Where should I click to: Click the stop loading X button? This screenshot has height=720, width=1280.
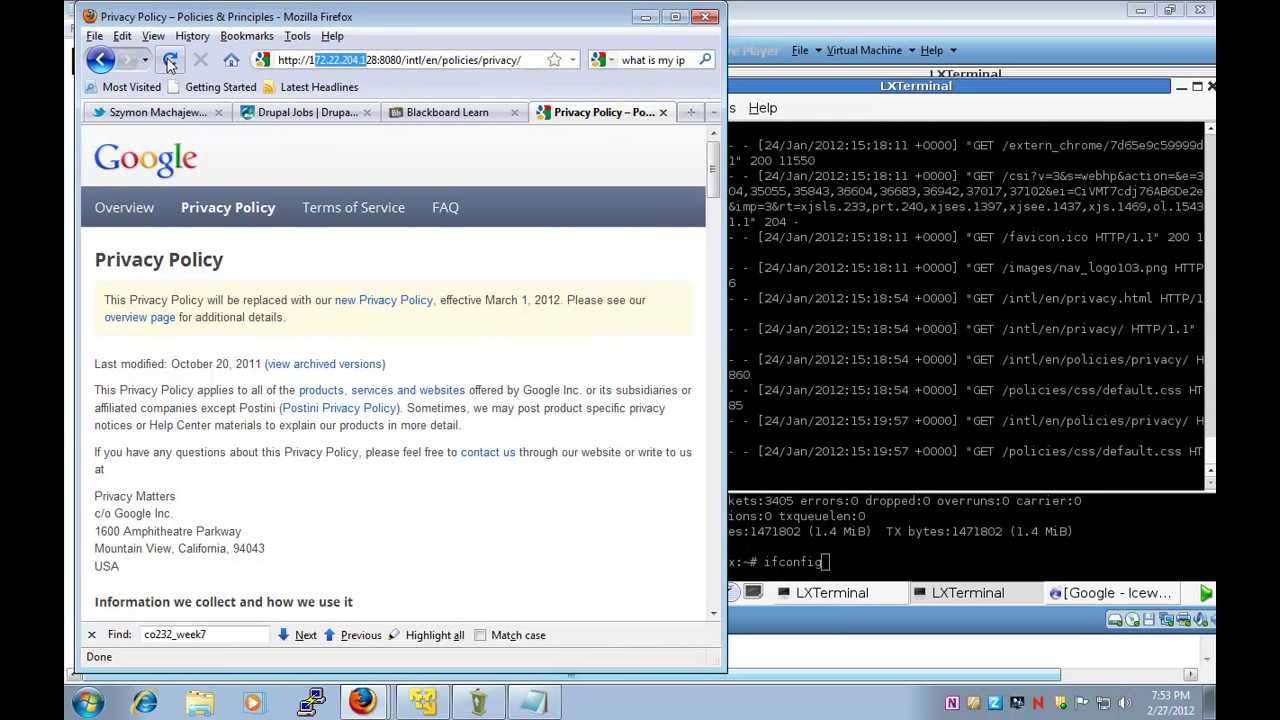coord(200,60)
